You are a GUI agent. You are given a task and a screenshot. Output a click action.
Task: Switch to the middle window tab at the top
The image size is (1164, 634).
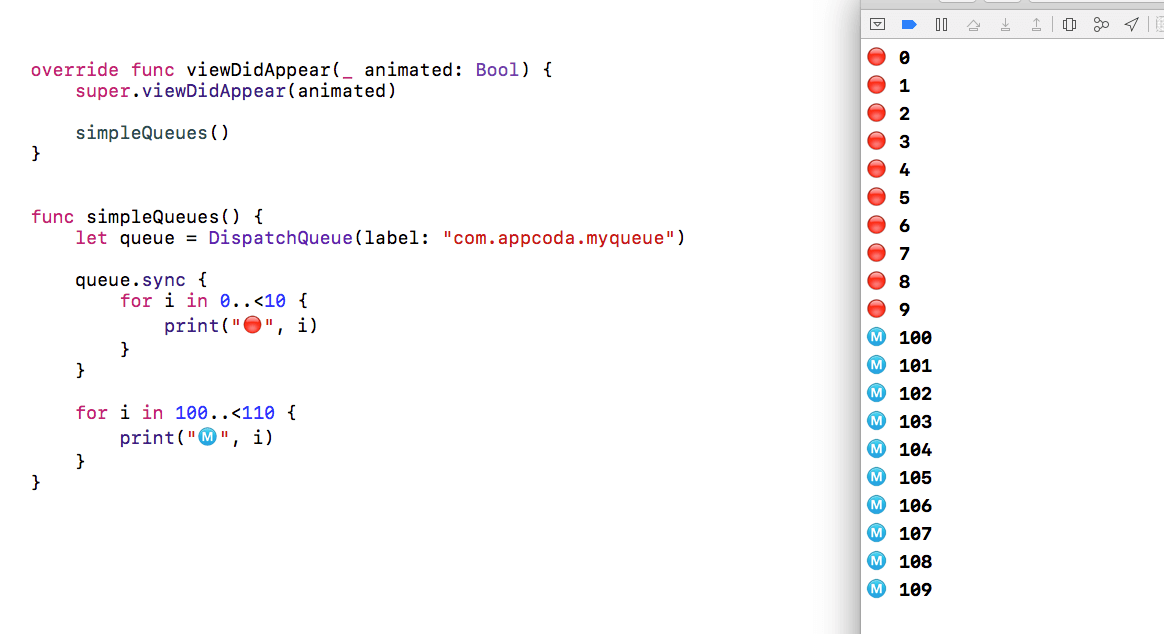pyautogui.click(x=1001, y=3)
